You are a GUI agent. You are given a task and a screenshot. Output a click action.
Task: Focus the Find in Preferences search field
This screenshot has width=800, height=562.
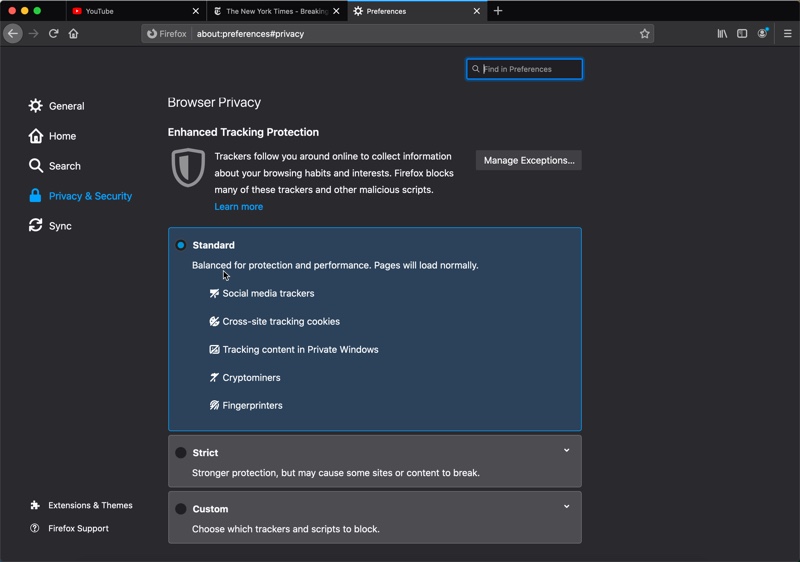coord(524,69)
